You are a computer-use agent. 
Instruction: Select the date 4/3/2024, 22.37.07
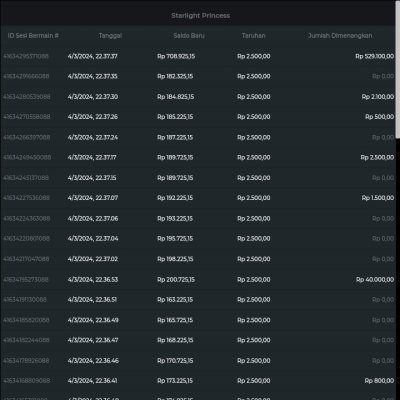click(93, 198)
